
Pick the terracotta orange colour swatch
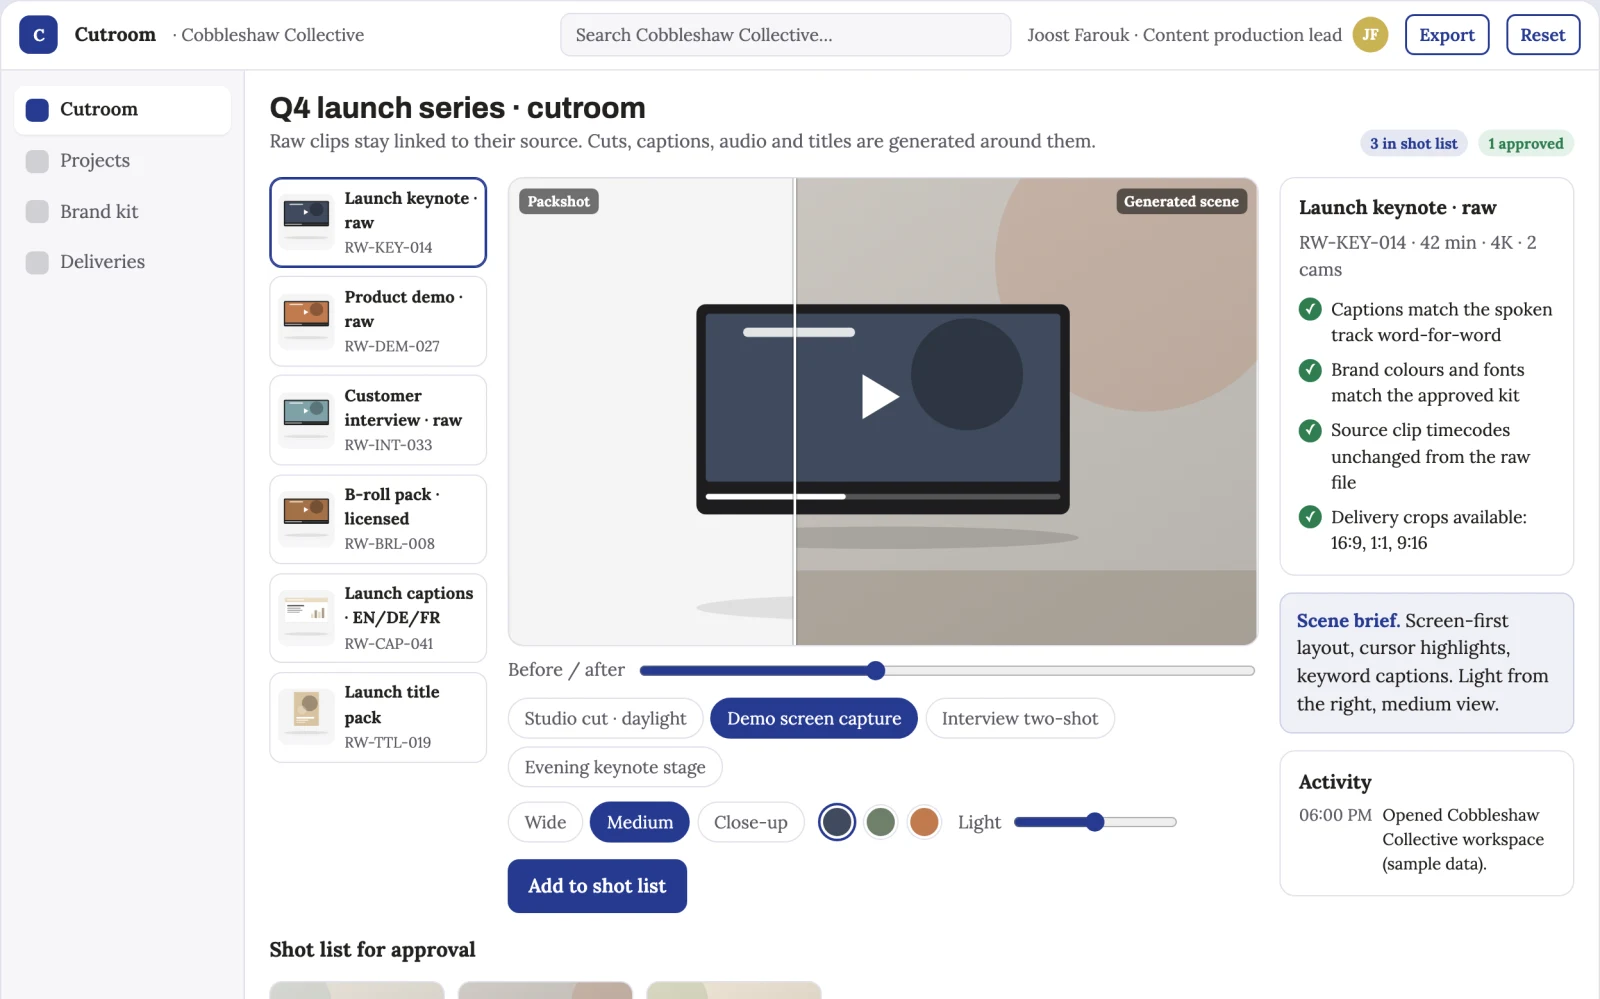coord(924,822)
